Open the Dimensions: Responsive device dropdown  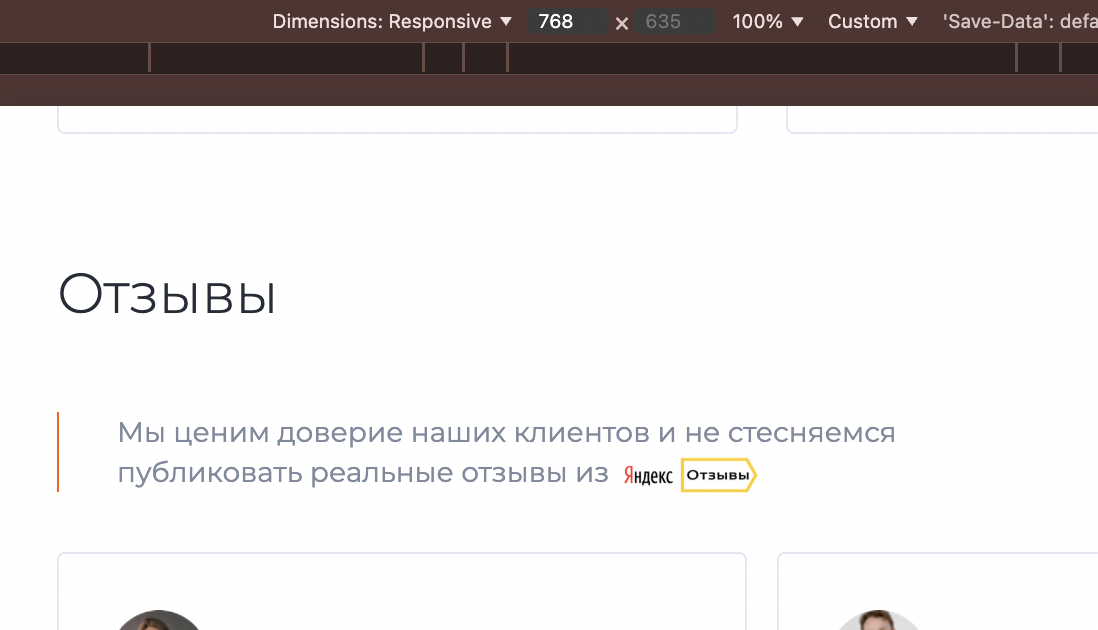tap(392, 21)
